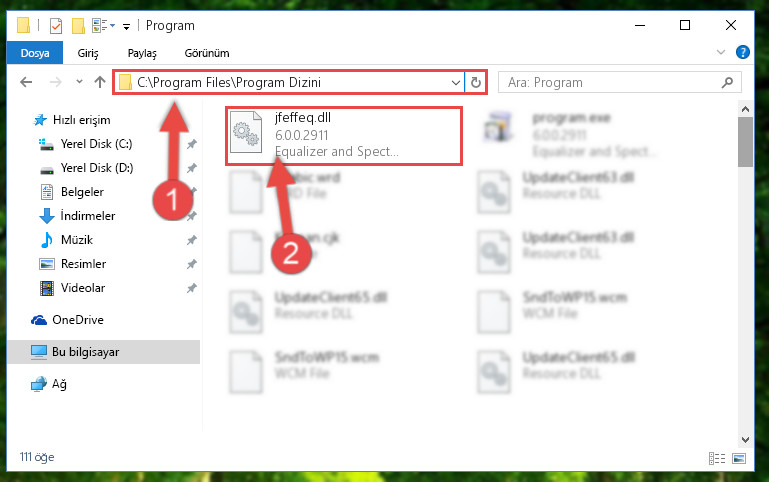Expand the recent locations dropdown arrow

click(79, 82)
